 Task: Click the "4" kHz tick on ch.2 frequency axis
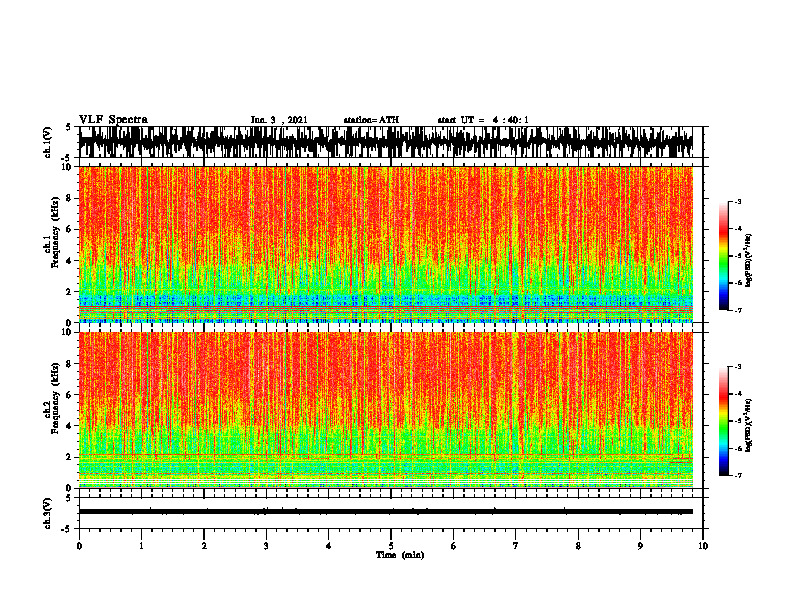70,426
